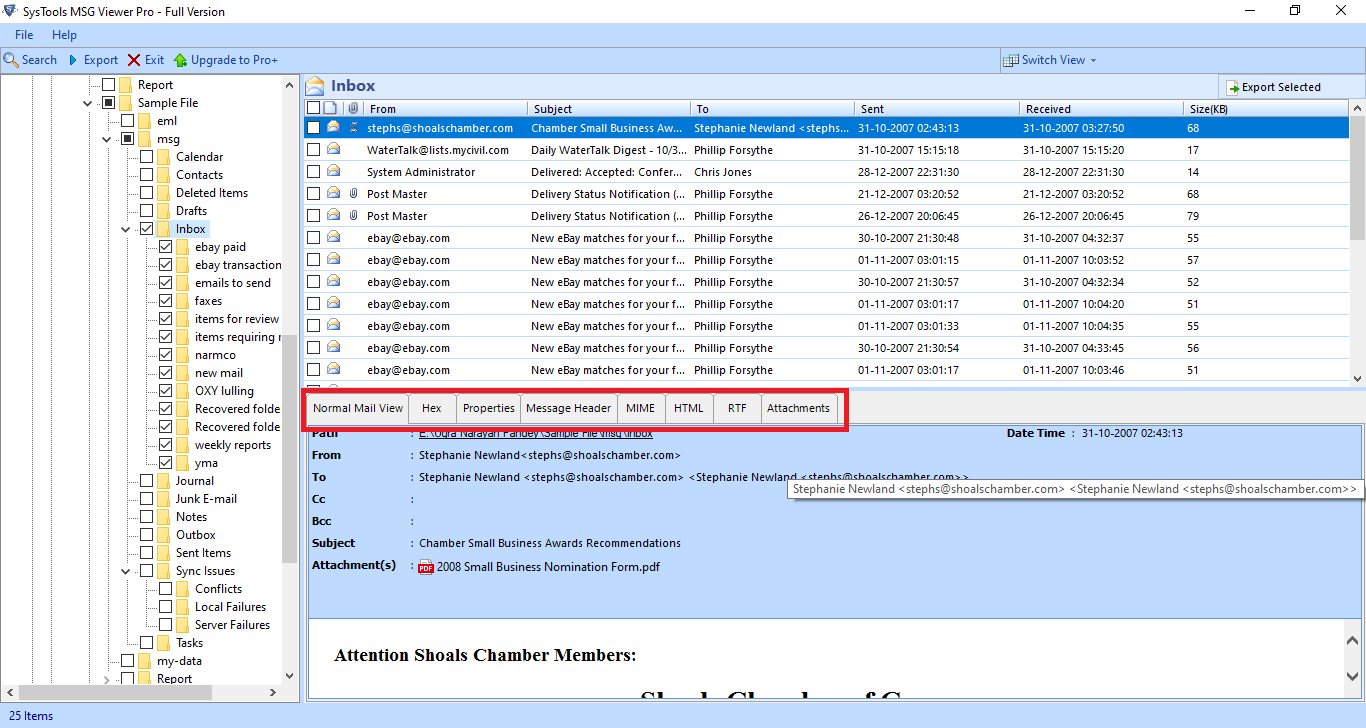Sort the list by the Size(KB) column header
Screen dimensions: 1366x728
[1265, 108]
